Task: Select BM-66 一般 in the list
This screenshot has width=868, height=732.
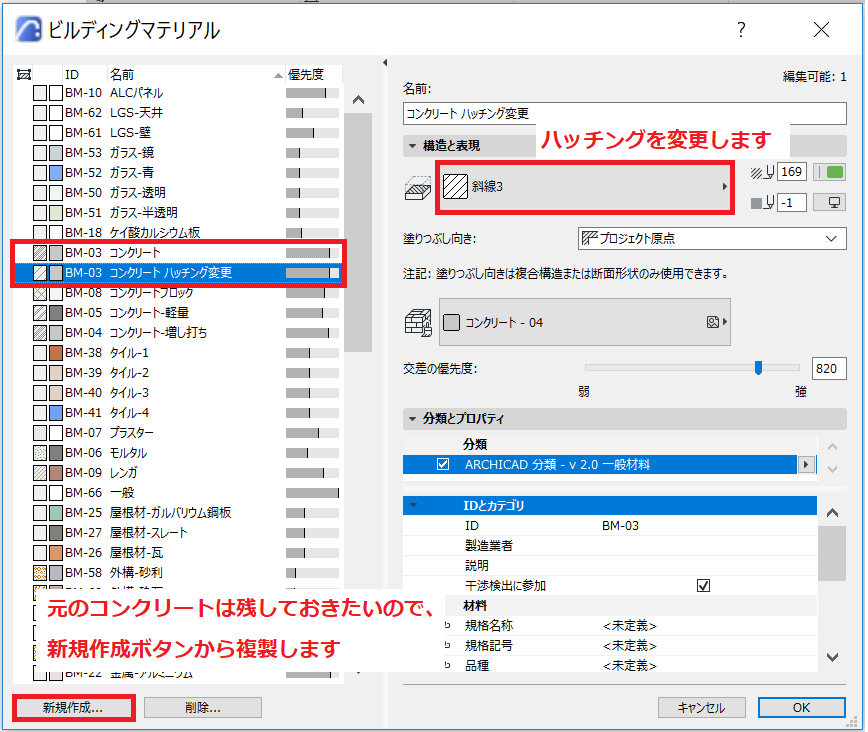Action: pos(177,493)
